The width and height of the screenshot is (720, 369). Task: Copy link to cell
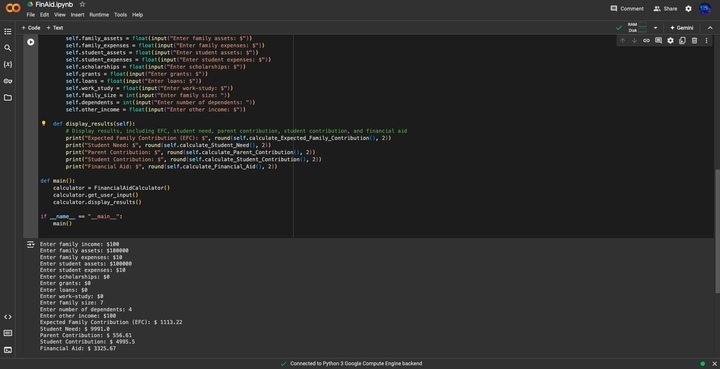coord(646,41)
